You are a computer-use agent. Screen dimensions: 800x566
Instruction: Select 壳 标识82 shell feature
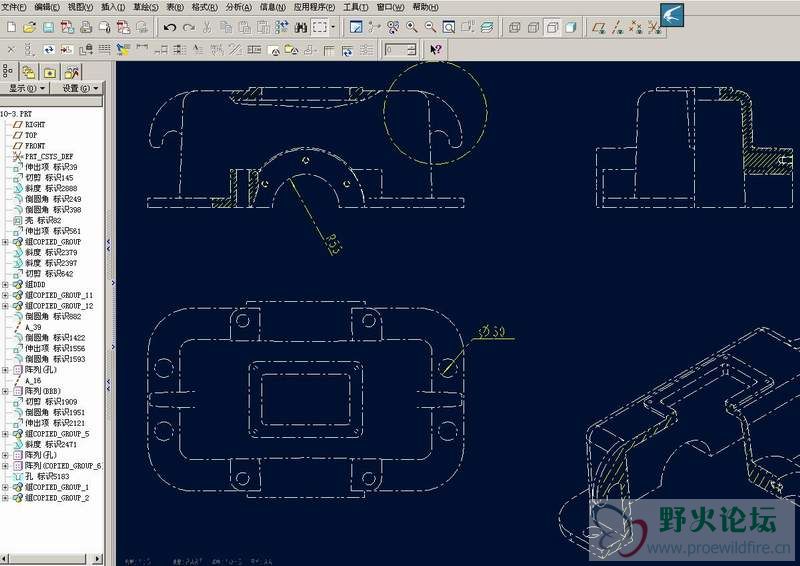click(37, 220)
